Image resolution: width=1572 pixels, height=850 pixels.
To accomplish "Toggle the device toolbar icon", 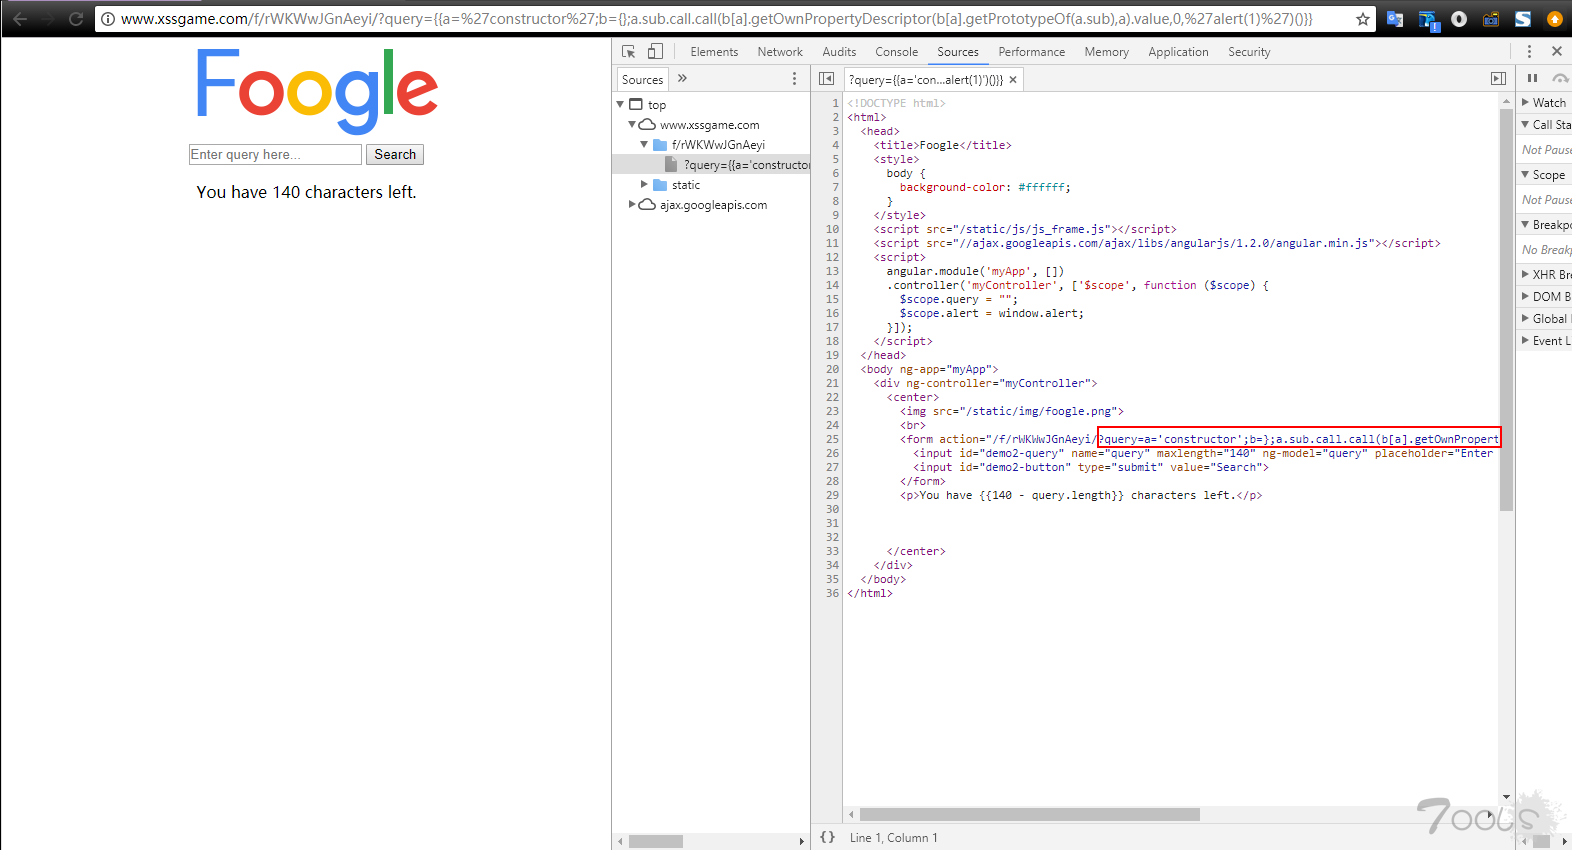I will [655, 51].
